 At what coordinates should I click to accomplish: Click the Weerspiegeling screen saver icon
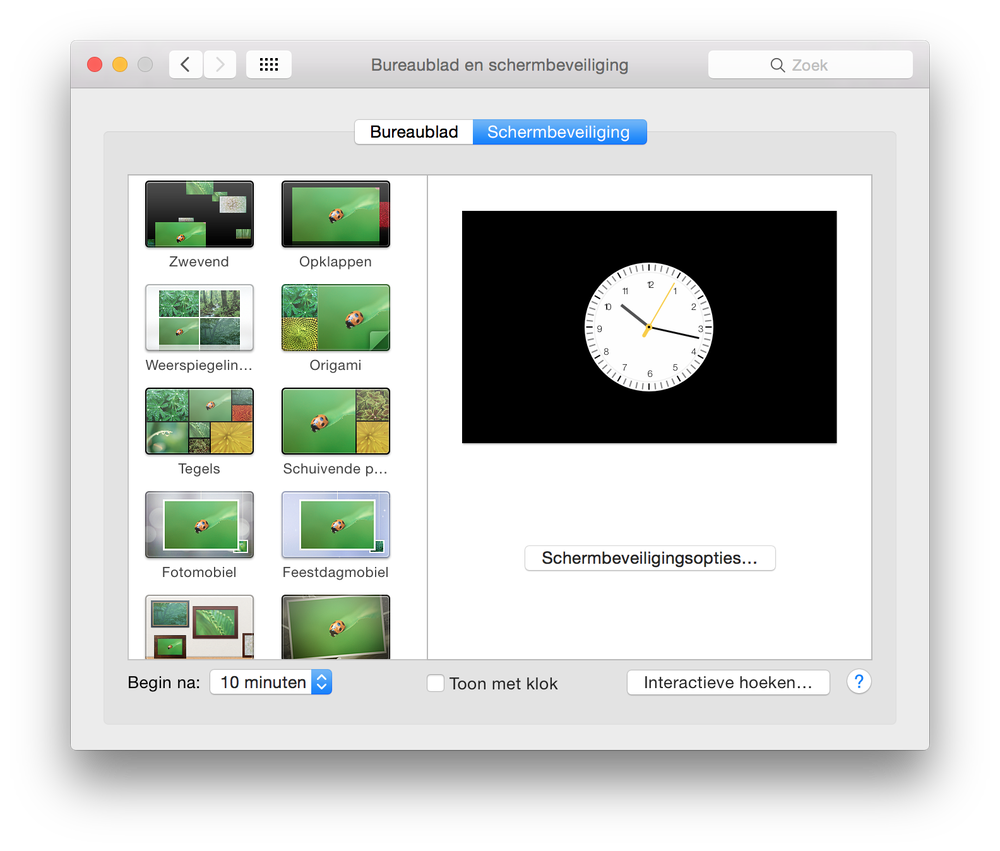point(199,318)
